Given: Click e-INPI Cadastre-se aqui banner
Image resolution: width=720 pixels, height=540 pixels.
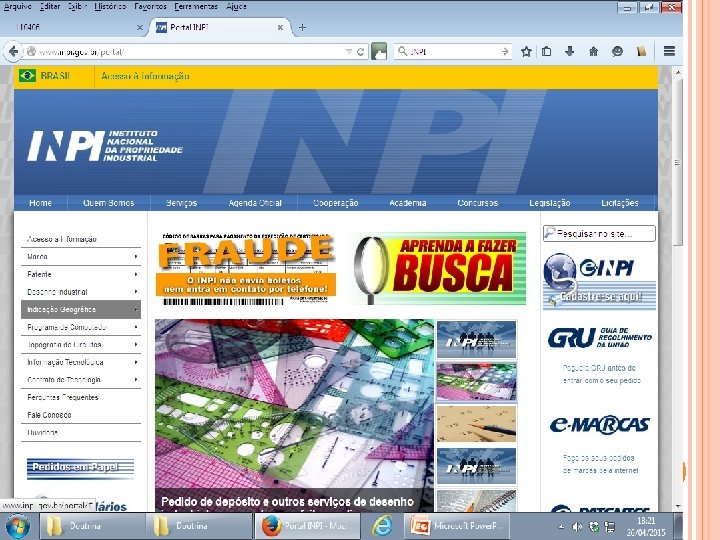Looking at the screenshot, I should [599, 281].
